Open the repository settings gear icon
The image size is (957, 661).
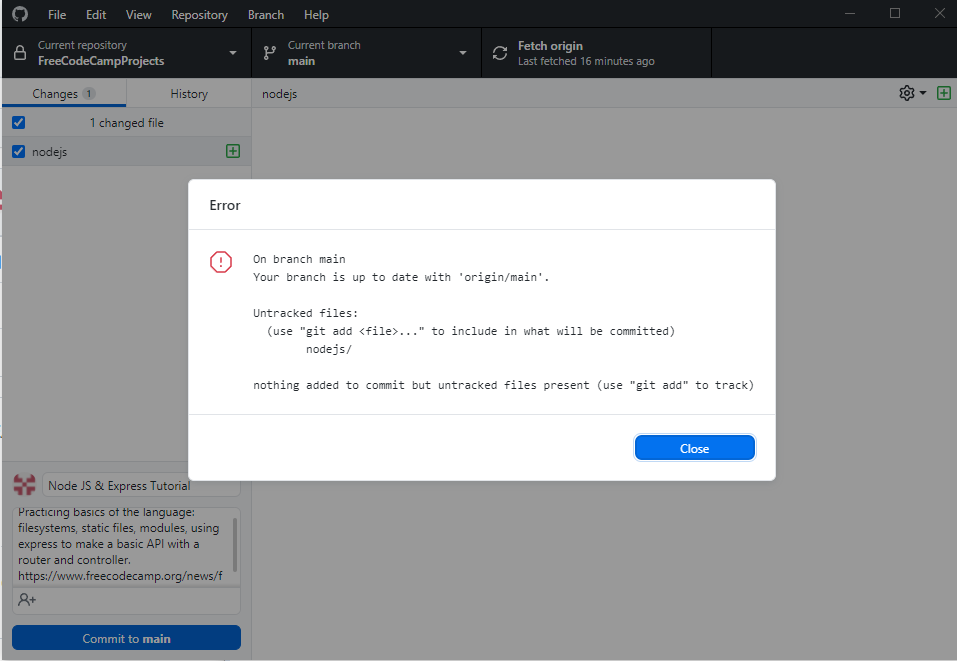click(x=905, y=93)
